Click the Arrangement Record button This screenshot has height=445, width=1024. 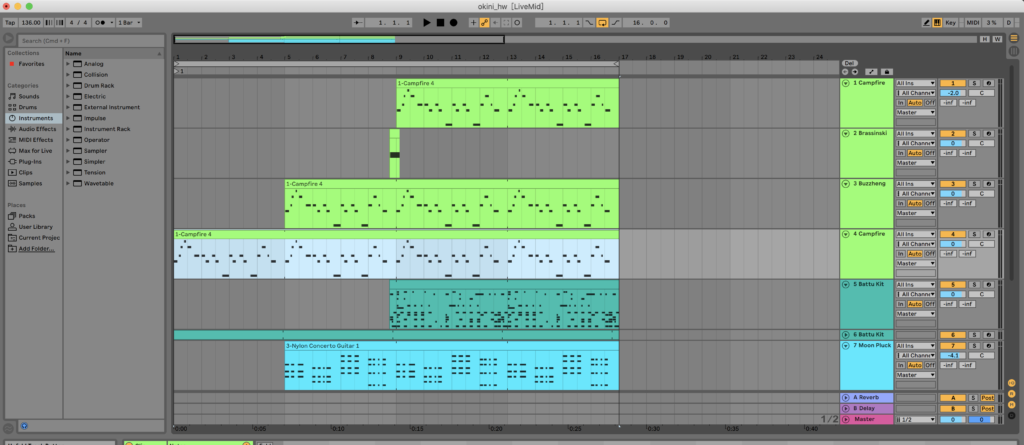click(453, 22)
